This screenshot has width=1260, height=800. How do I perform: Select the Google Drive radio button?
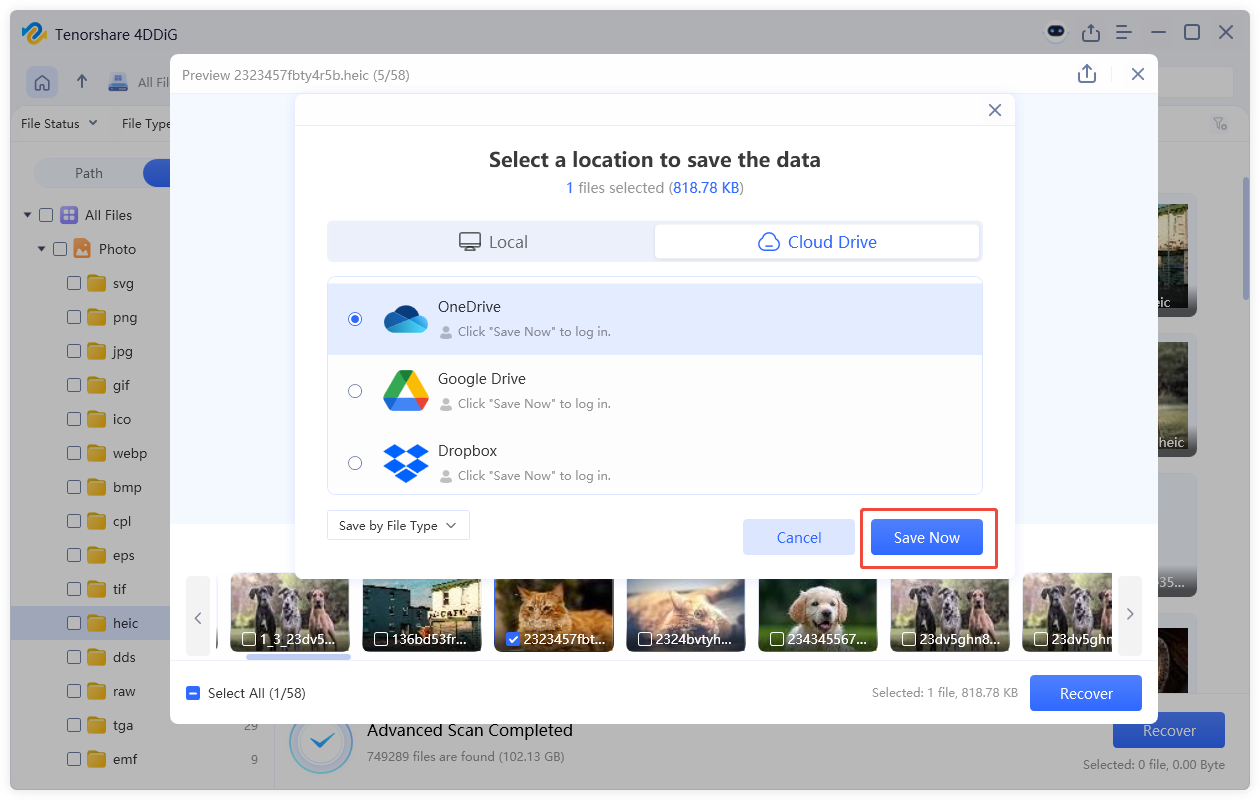point(355,391)
